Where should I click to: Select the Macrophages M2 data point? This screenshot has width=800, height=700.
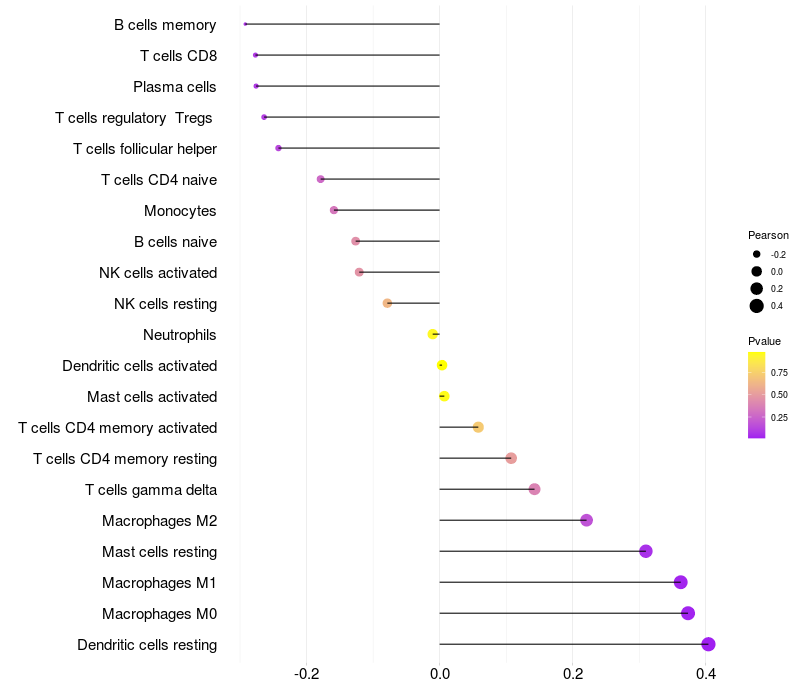pos(586,520)
